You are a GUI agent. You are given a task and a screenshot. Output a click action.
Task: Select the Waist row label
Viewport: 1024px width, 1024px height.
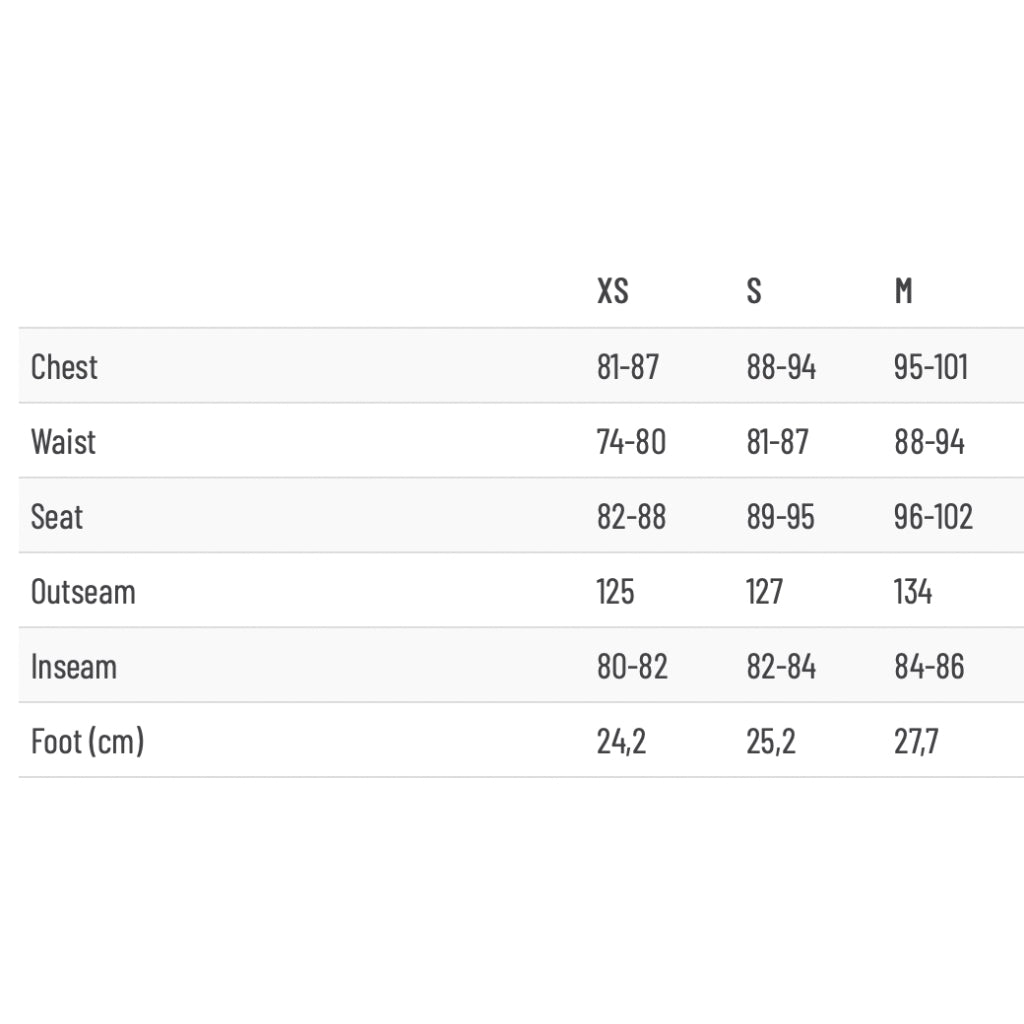(63, 442)
